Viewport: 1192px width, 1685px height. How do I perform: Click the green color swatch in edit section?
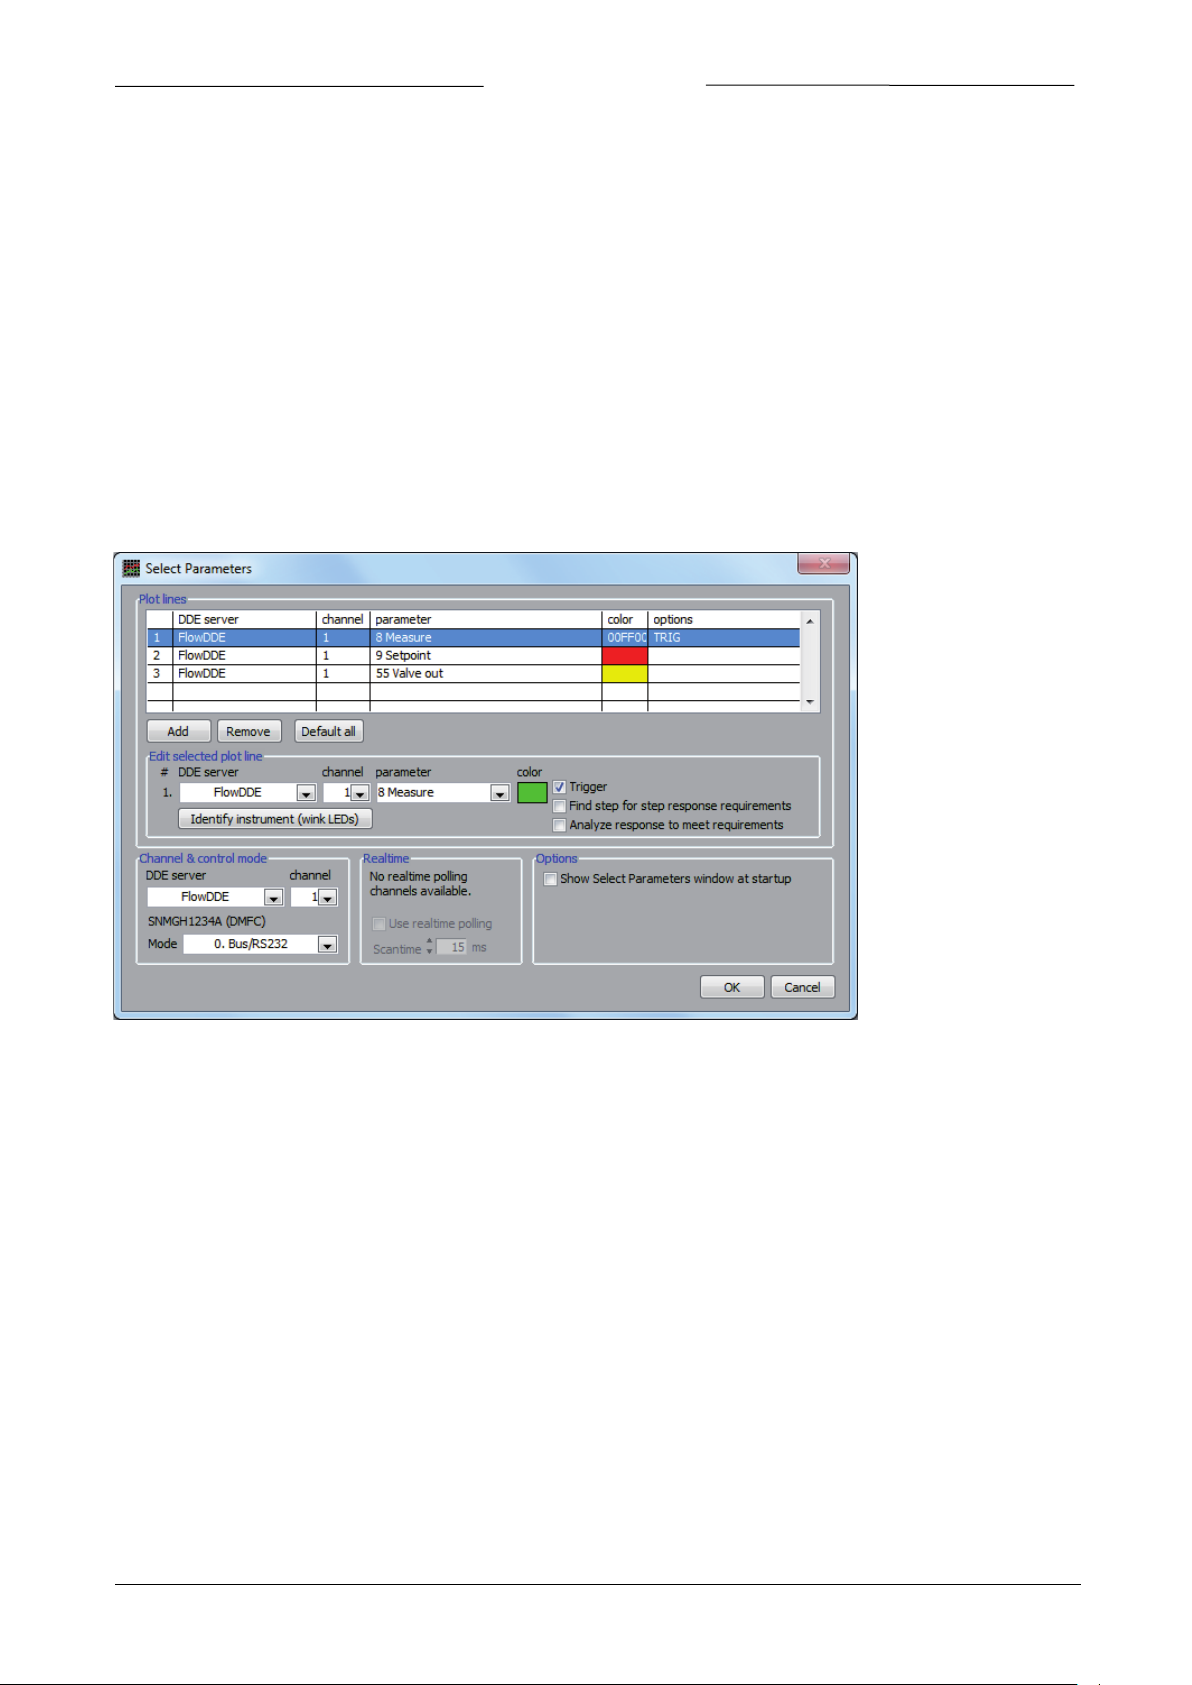point(532,792)
